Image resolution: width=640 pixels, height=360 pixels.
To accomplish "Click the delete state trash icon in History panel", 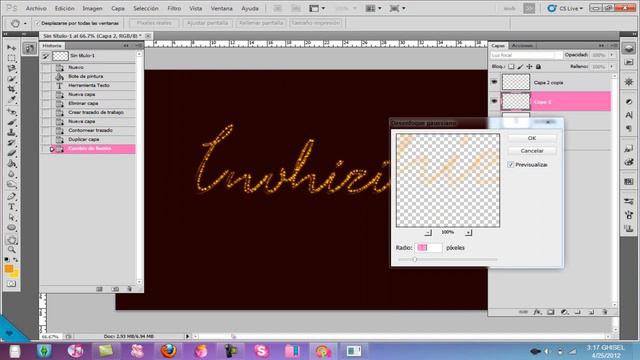I will 129,289.
